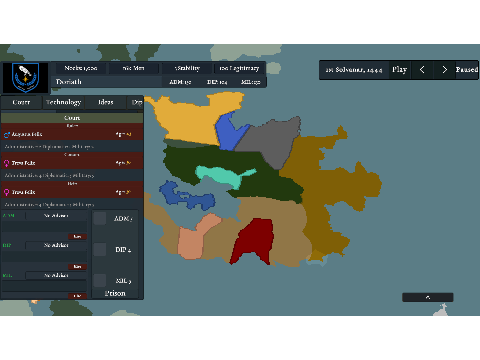The image size is (480, 360).
Task: Click the square icon next to MIL 3
Action: (100, 280)
